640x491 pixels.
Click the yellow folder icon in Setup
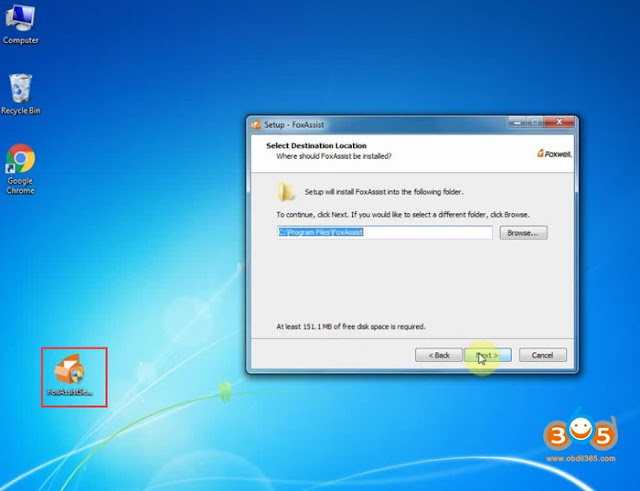point(286,191)
